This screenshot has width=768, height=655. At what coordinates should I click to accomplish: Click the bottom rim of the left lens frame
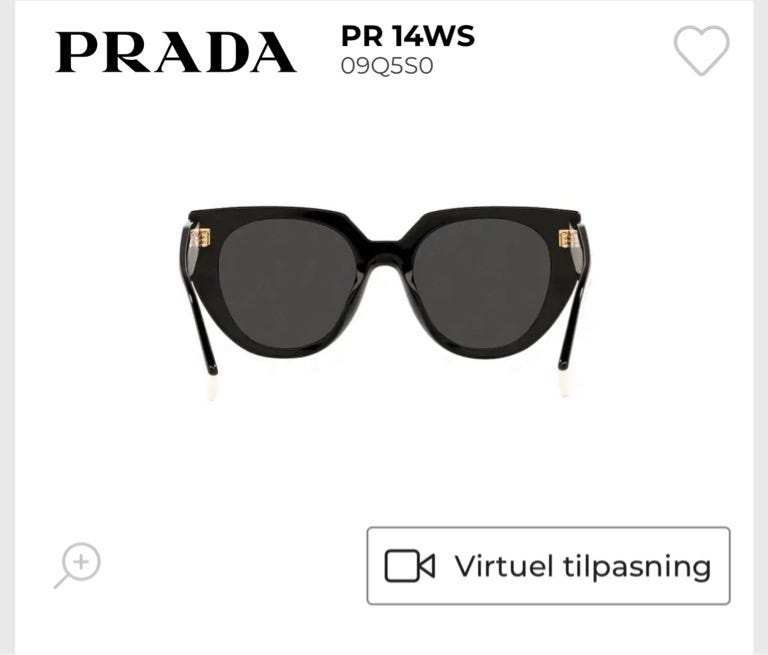(289, 352)
